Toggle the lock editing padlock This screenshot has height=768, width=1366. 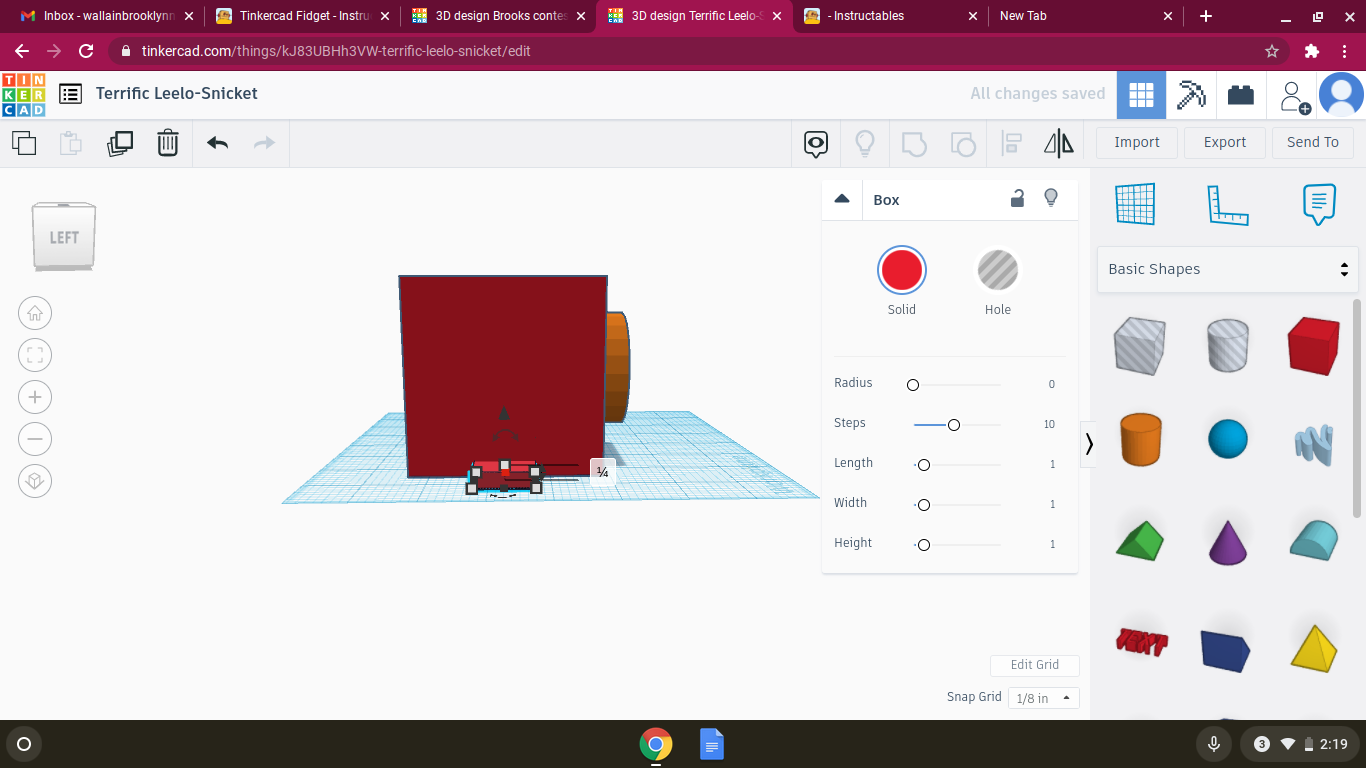(1017, 198)
